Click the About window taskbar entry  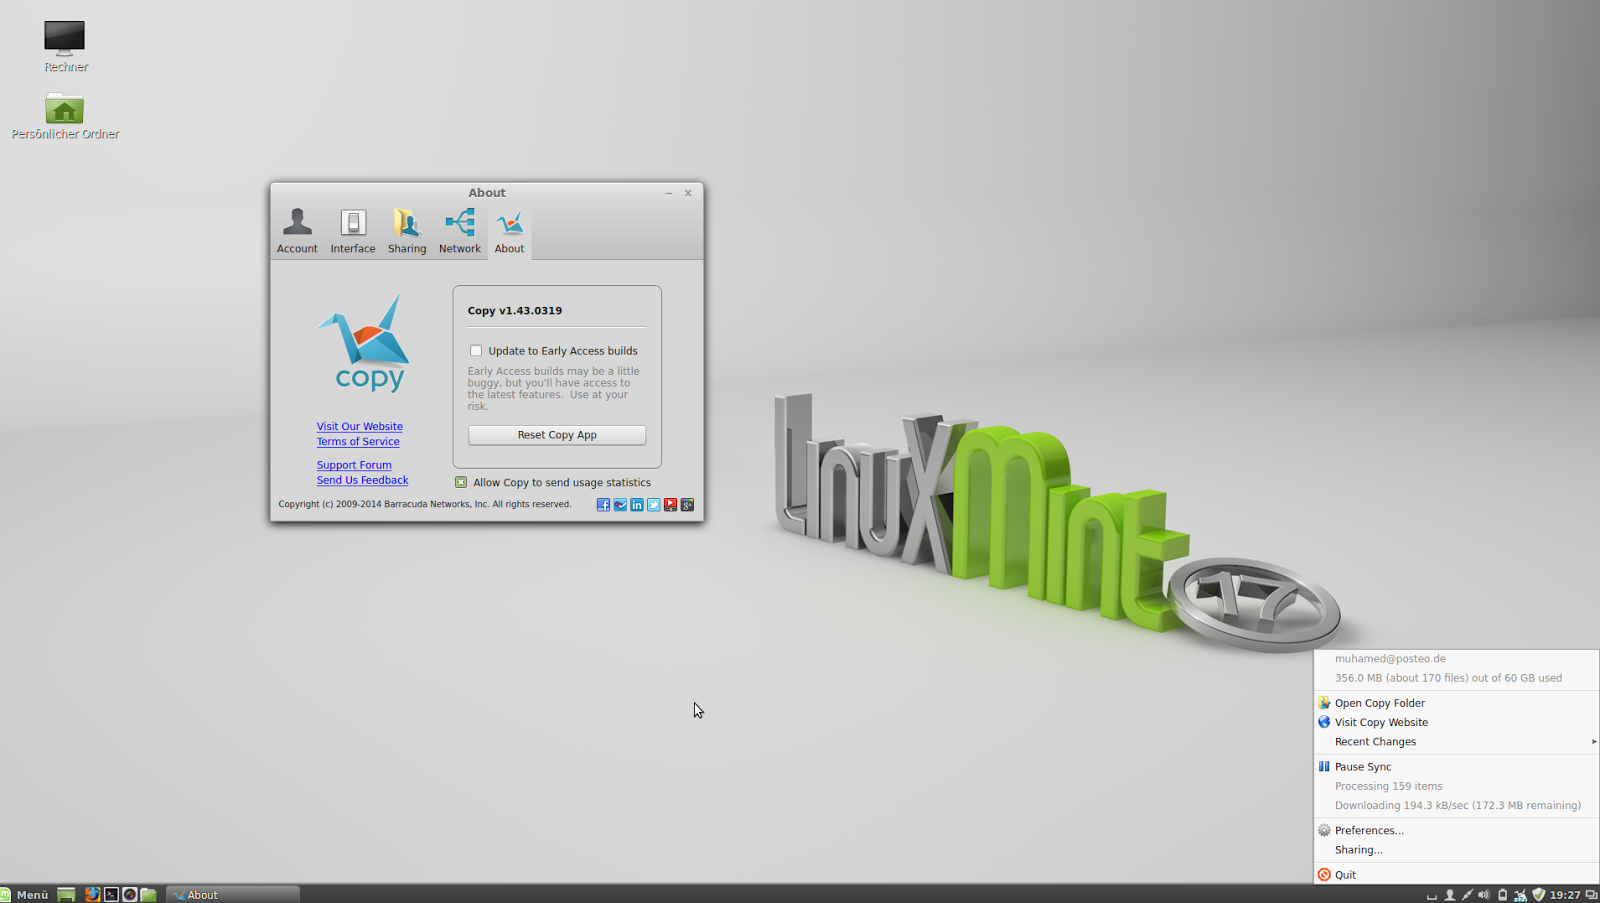233,895
